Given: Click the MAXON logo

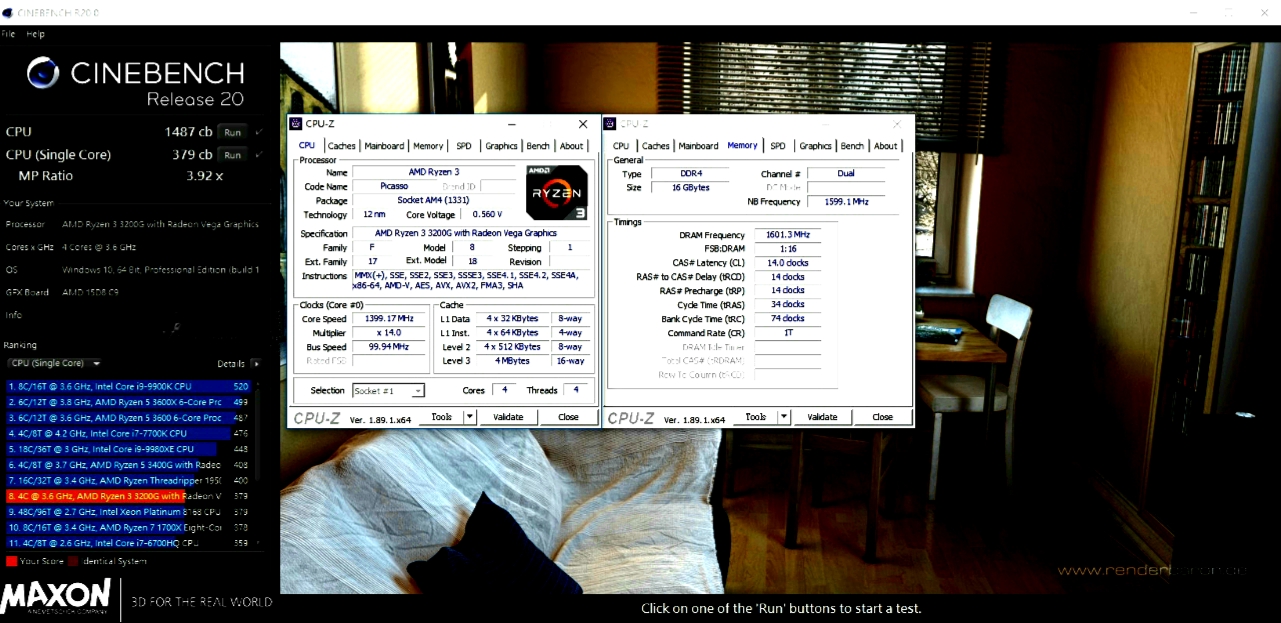Looking at the screenshot, I should (55, 597).
